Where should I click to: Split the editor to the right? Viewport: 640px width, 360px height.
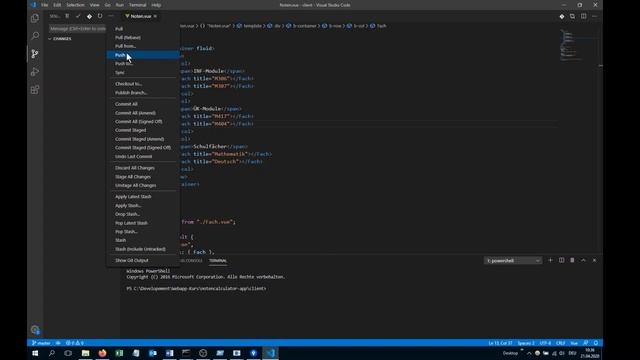point(584,16)
